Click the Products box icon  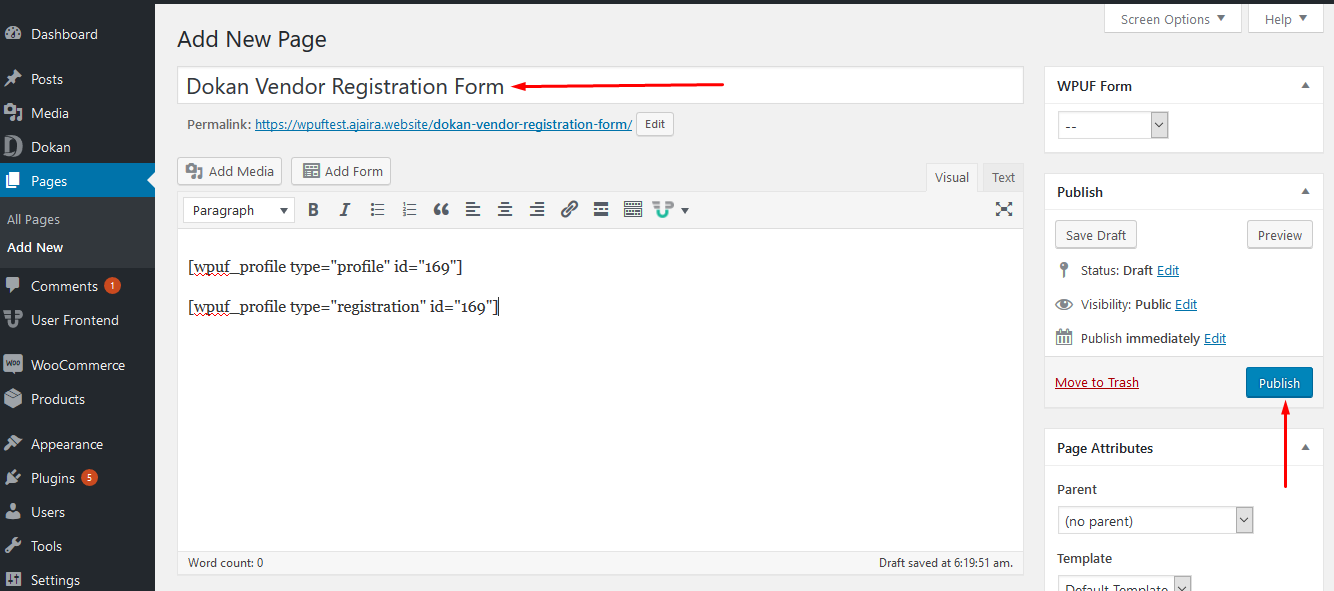click(x=13, y=399)
